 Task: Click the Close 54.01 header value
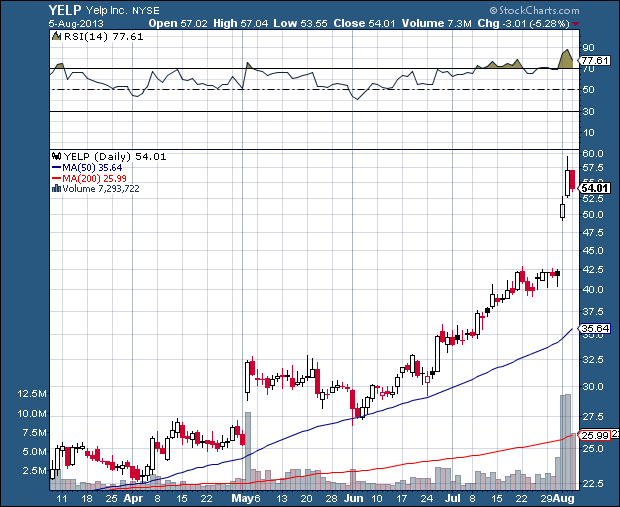(x=364, y=23)
